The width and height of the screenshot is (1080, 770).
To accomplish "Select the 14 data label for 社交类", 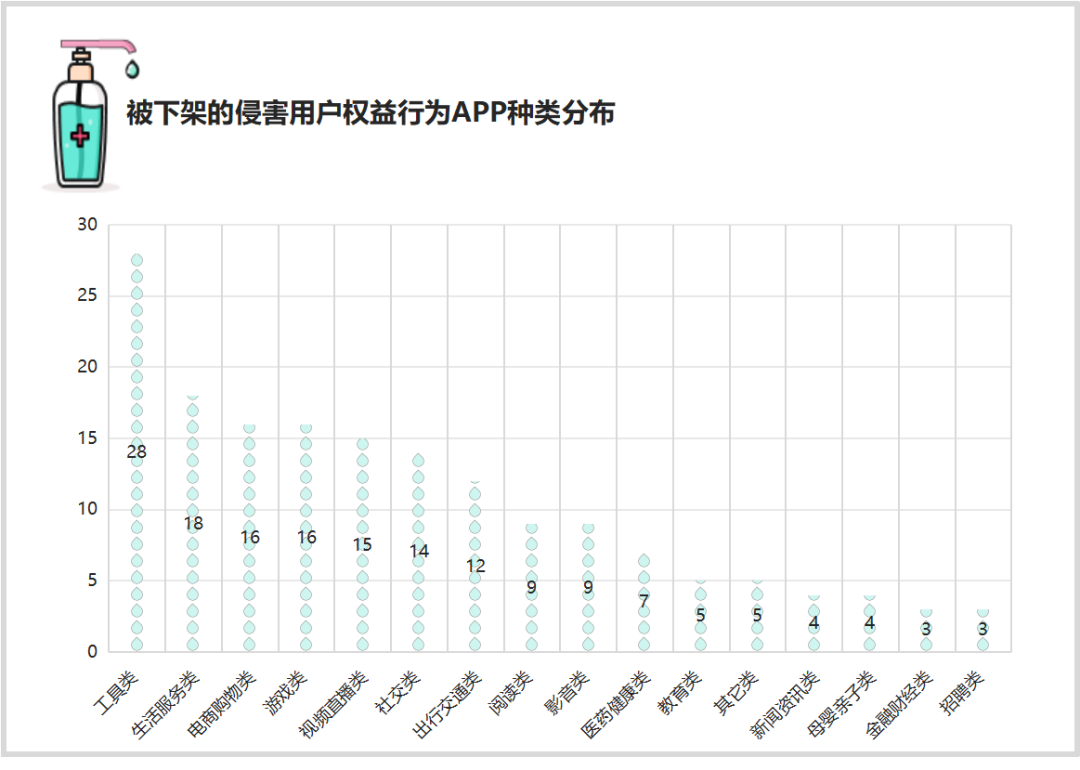I will tap(419, 551).
